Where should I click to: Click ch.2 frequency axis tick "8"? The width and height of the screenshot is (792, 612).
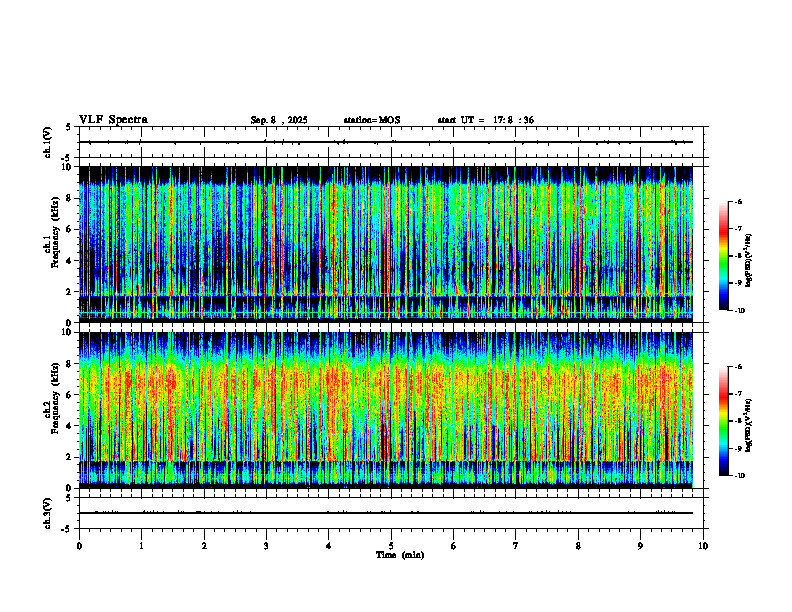click(69, 364)
